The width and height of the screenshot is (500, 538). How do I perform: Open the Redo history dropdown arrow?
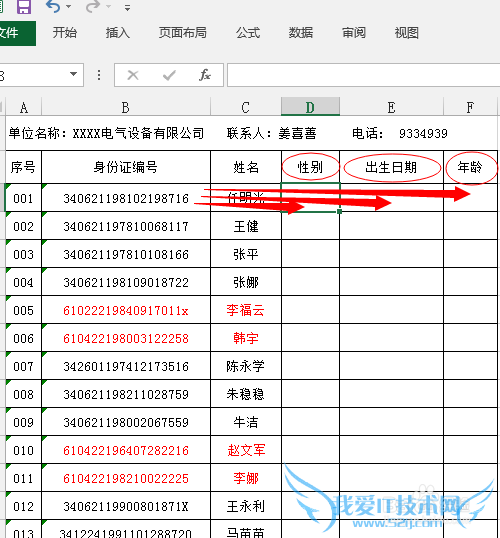pyautogui.click(x=108, y=7)
